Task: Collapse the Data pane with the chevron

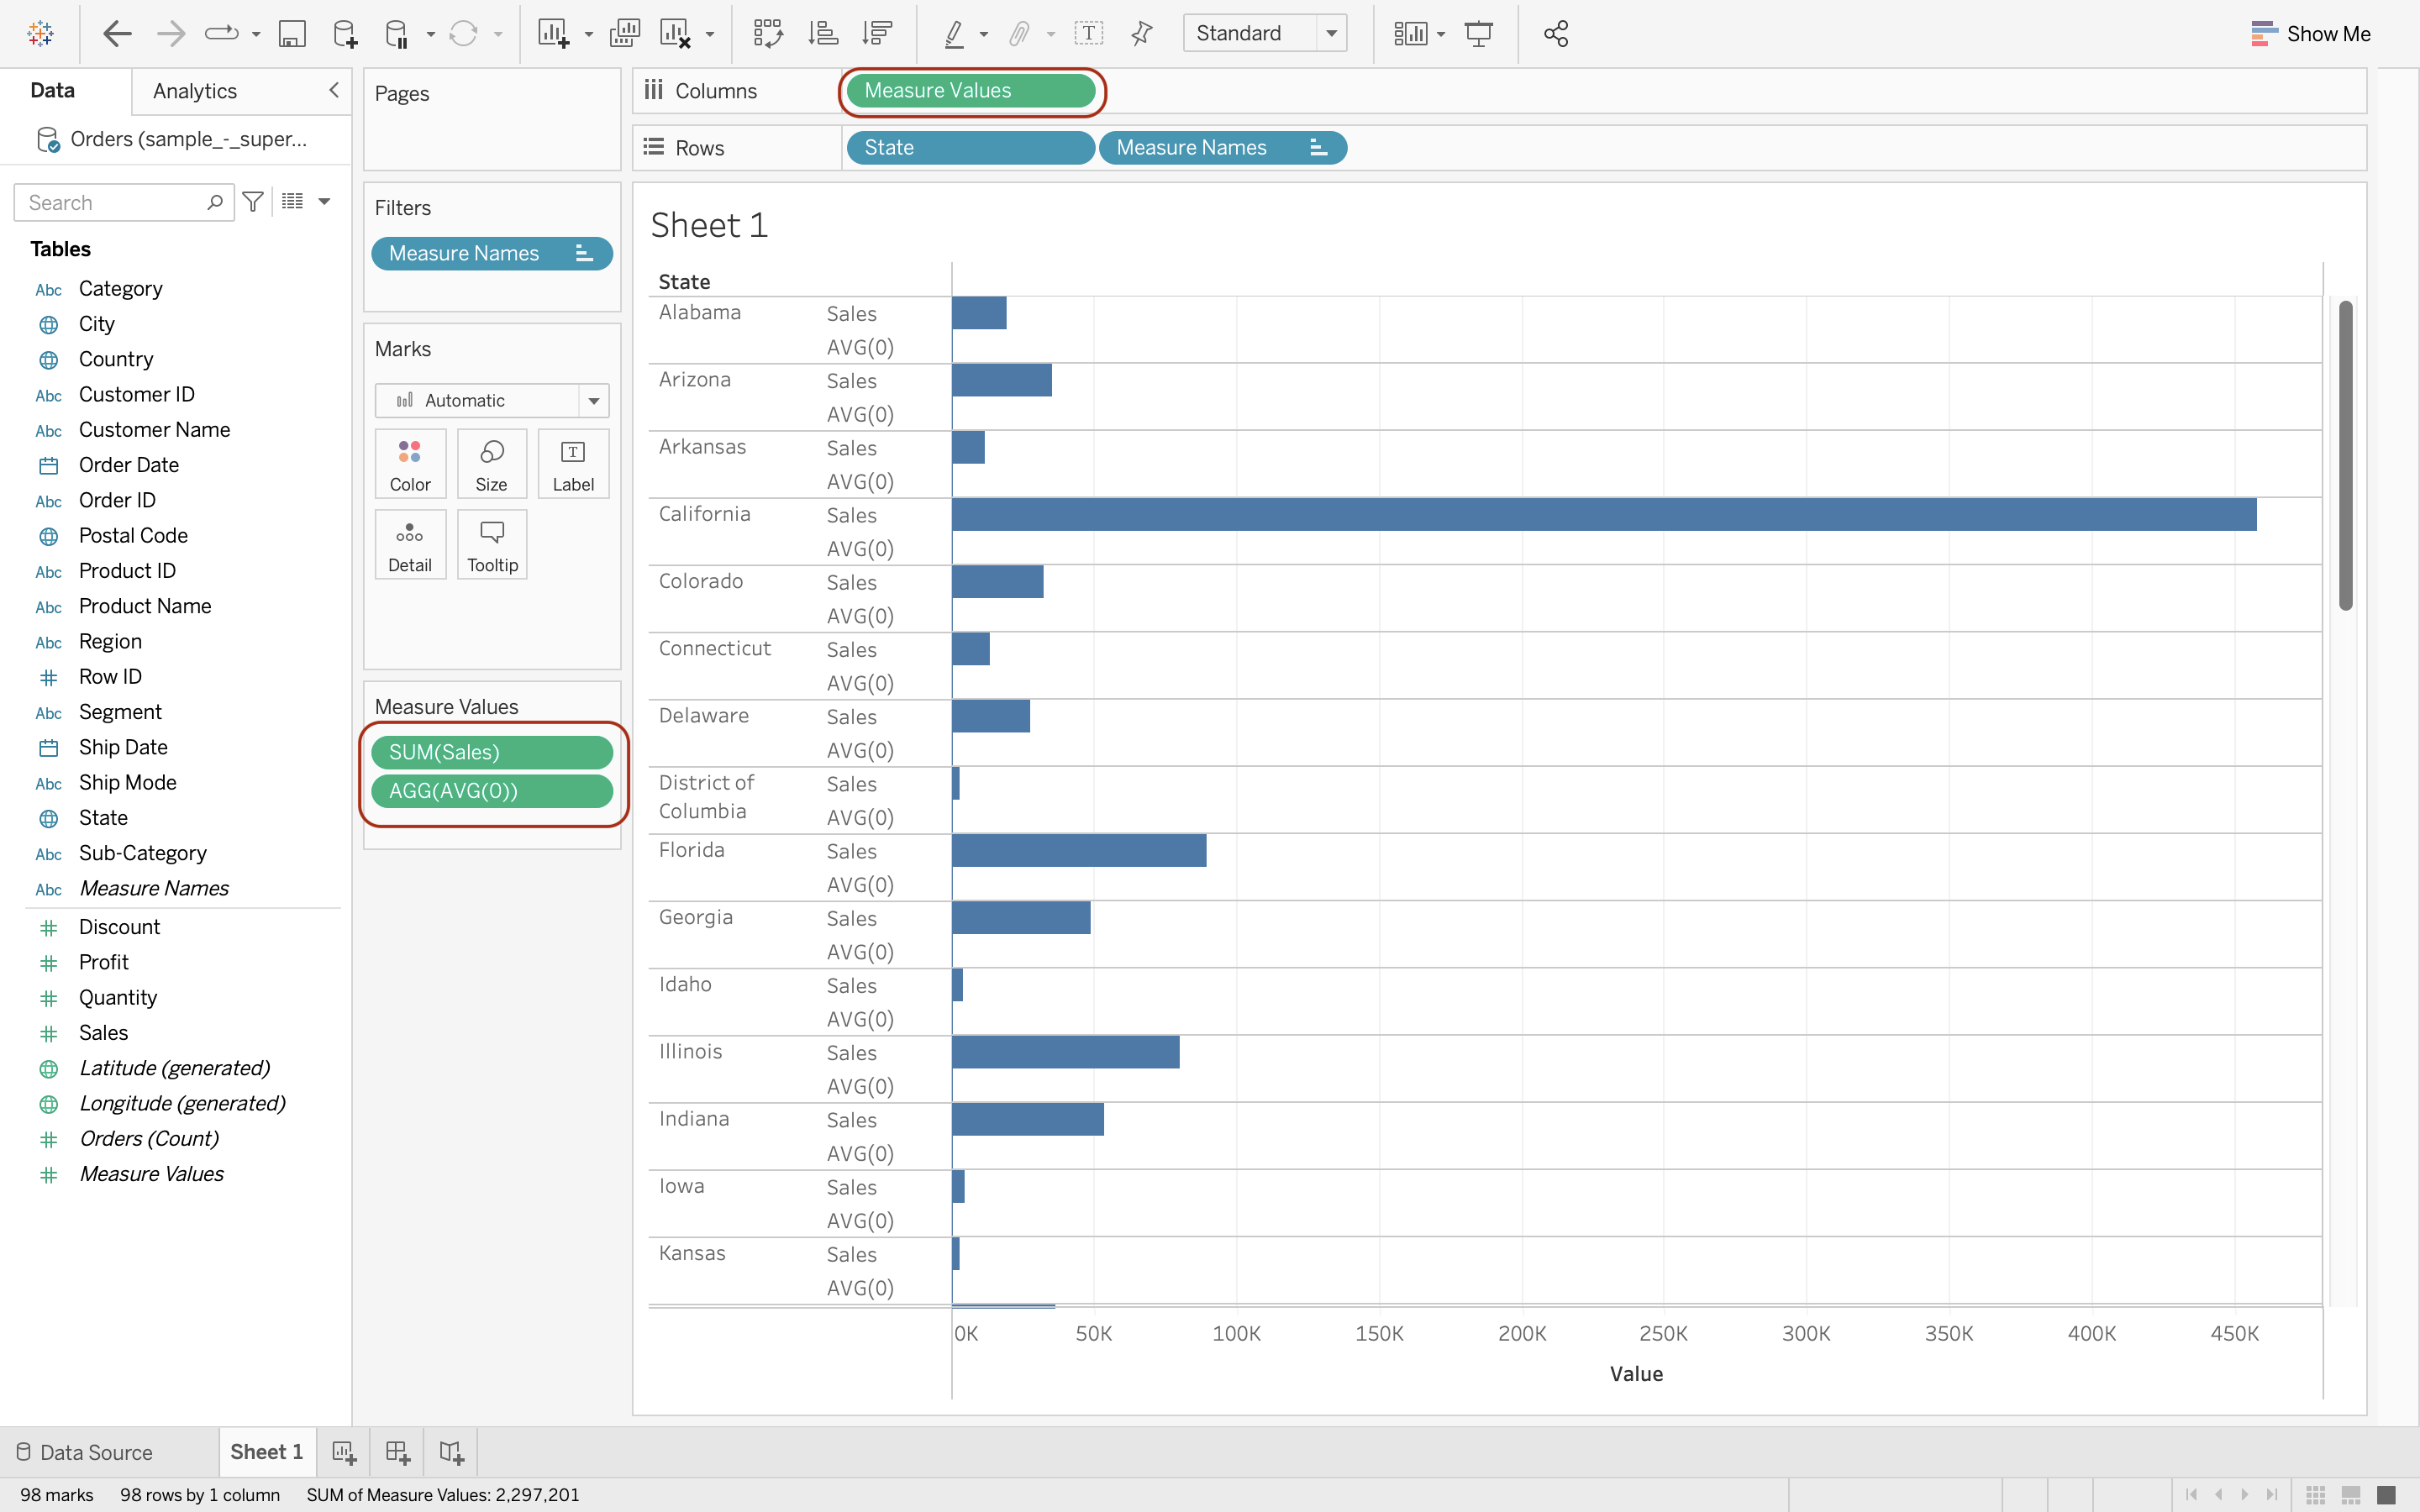Action: click(334, 90)
